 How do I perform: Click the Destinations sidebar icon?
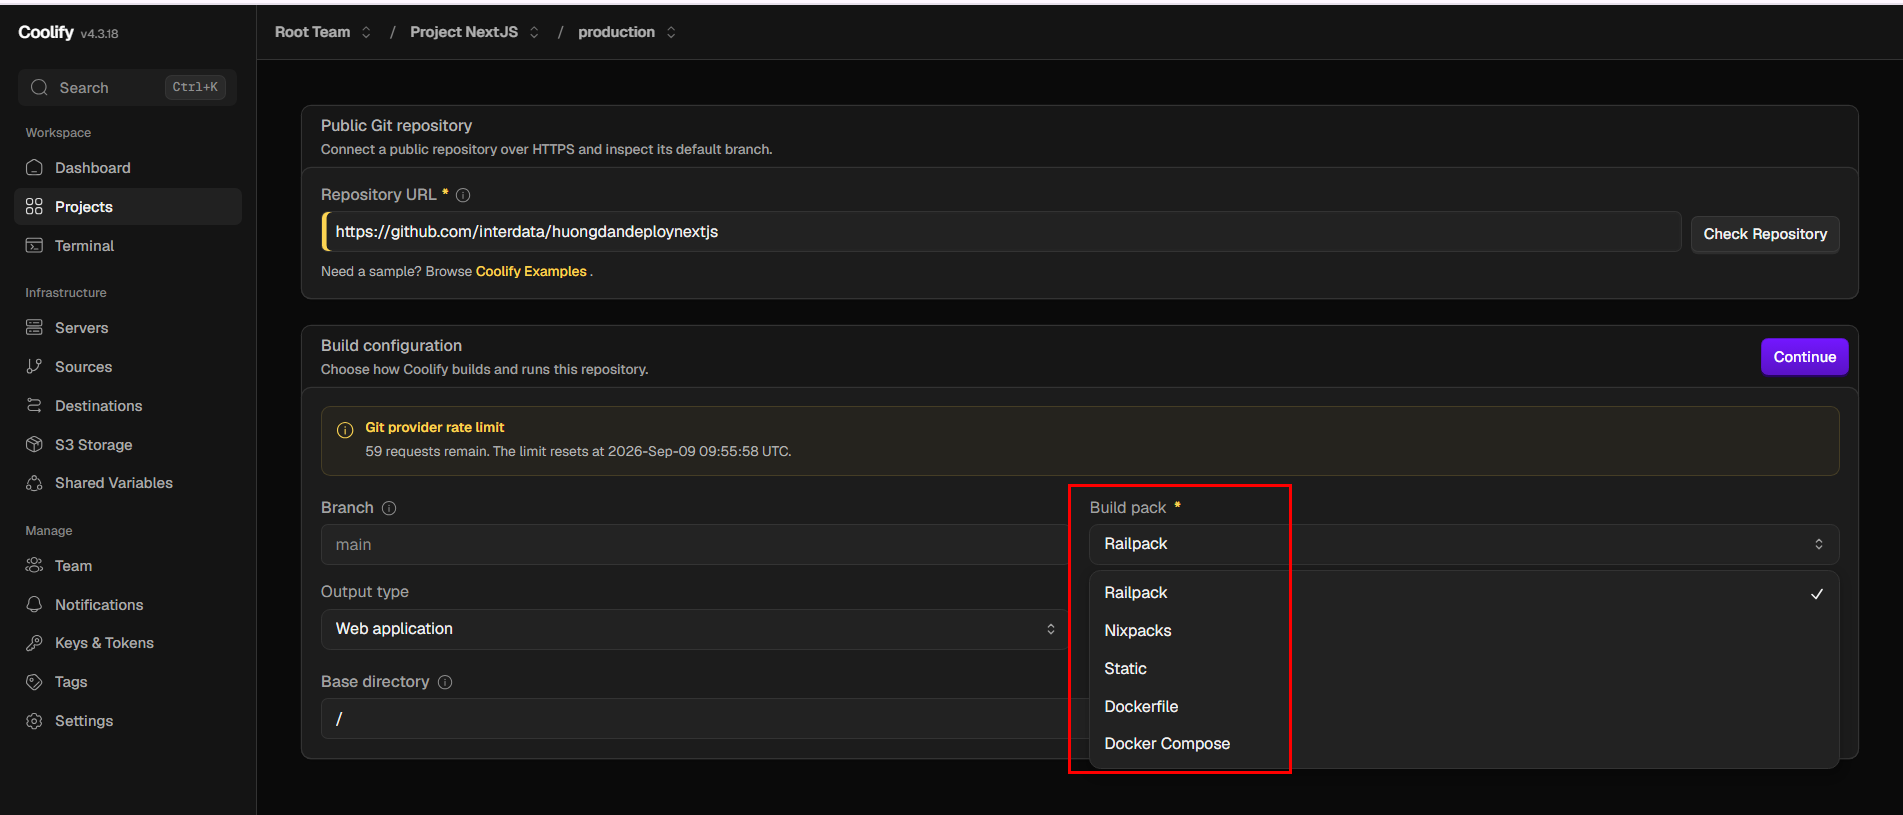(x=34, y=405)
